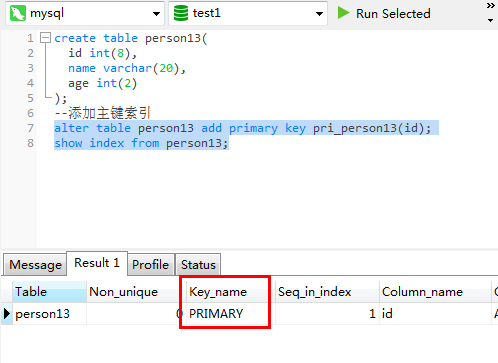Click the name varchar(20) line

click(127, 68)
